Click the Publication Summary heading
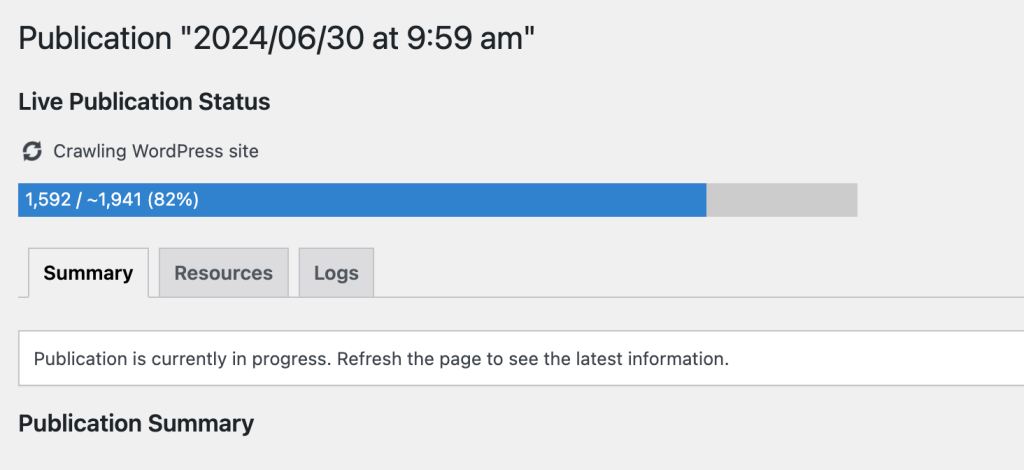Viewport: 1024px width, 470px height. (136, 423)
